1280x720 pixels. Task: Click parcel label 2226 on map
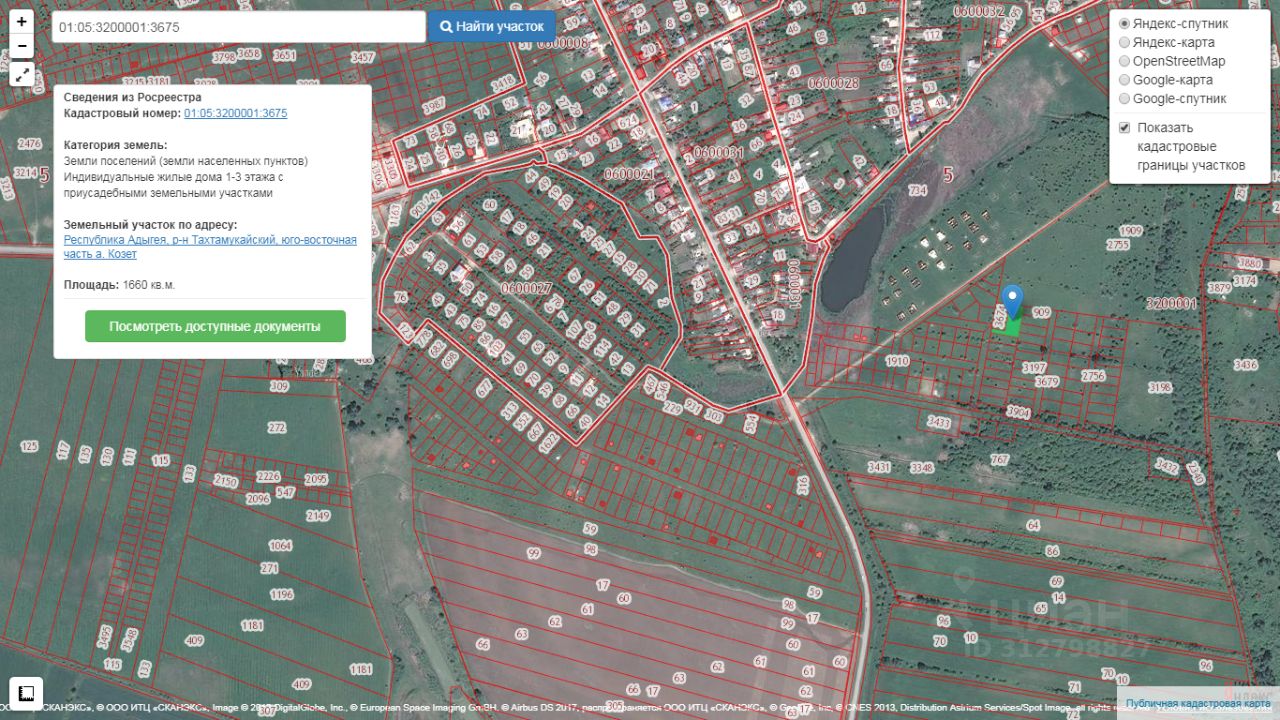pos(269,476)
